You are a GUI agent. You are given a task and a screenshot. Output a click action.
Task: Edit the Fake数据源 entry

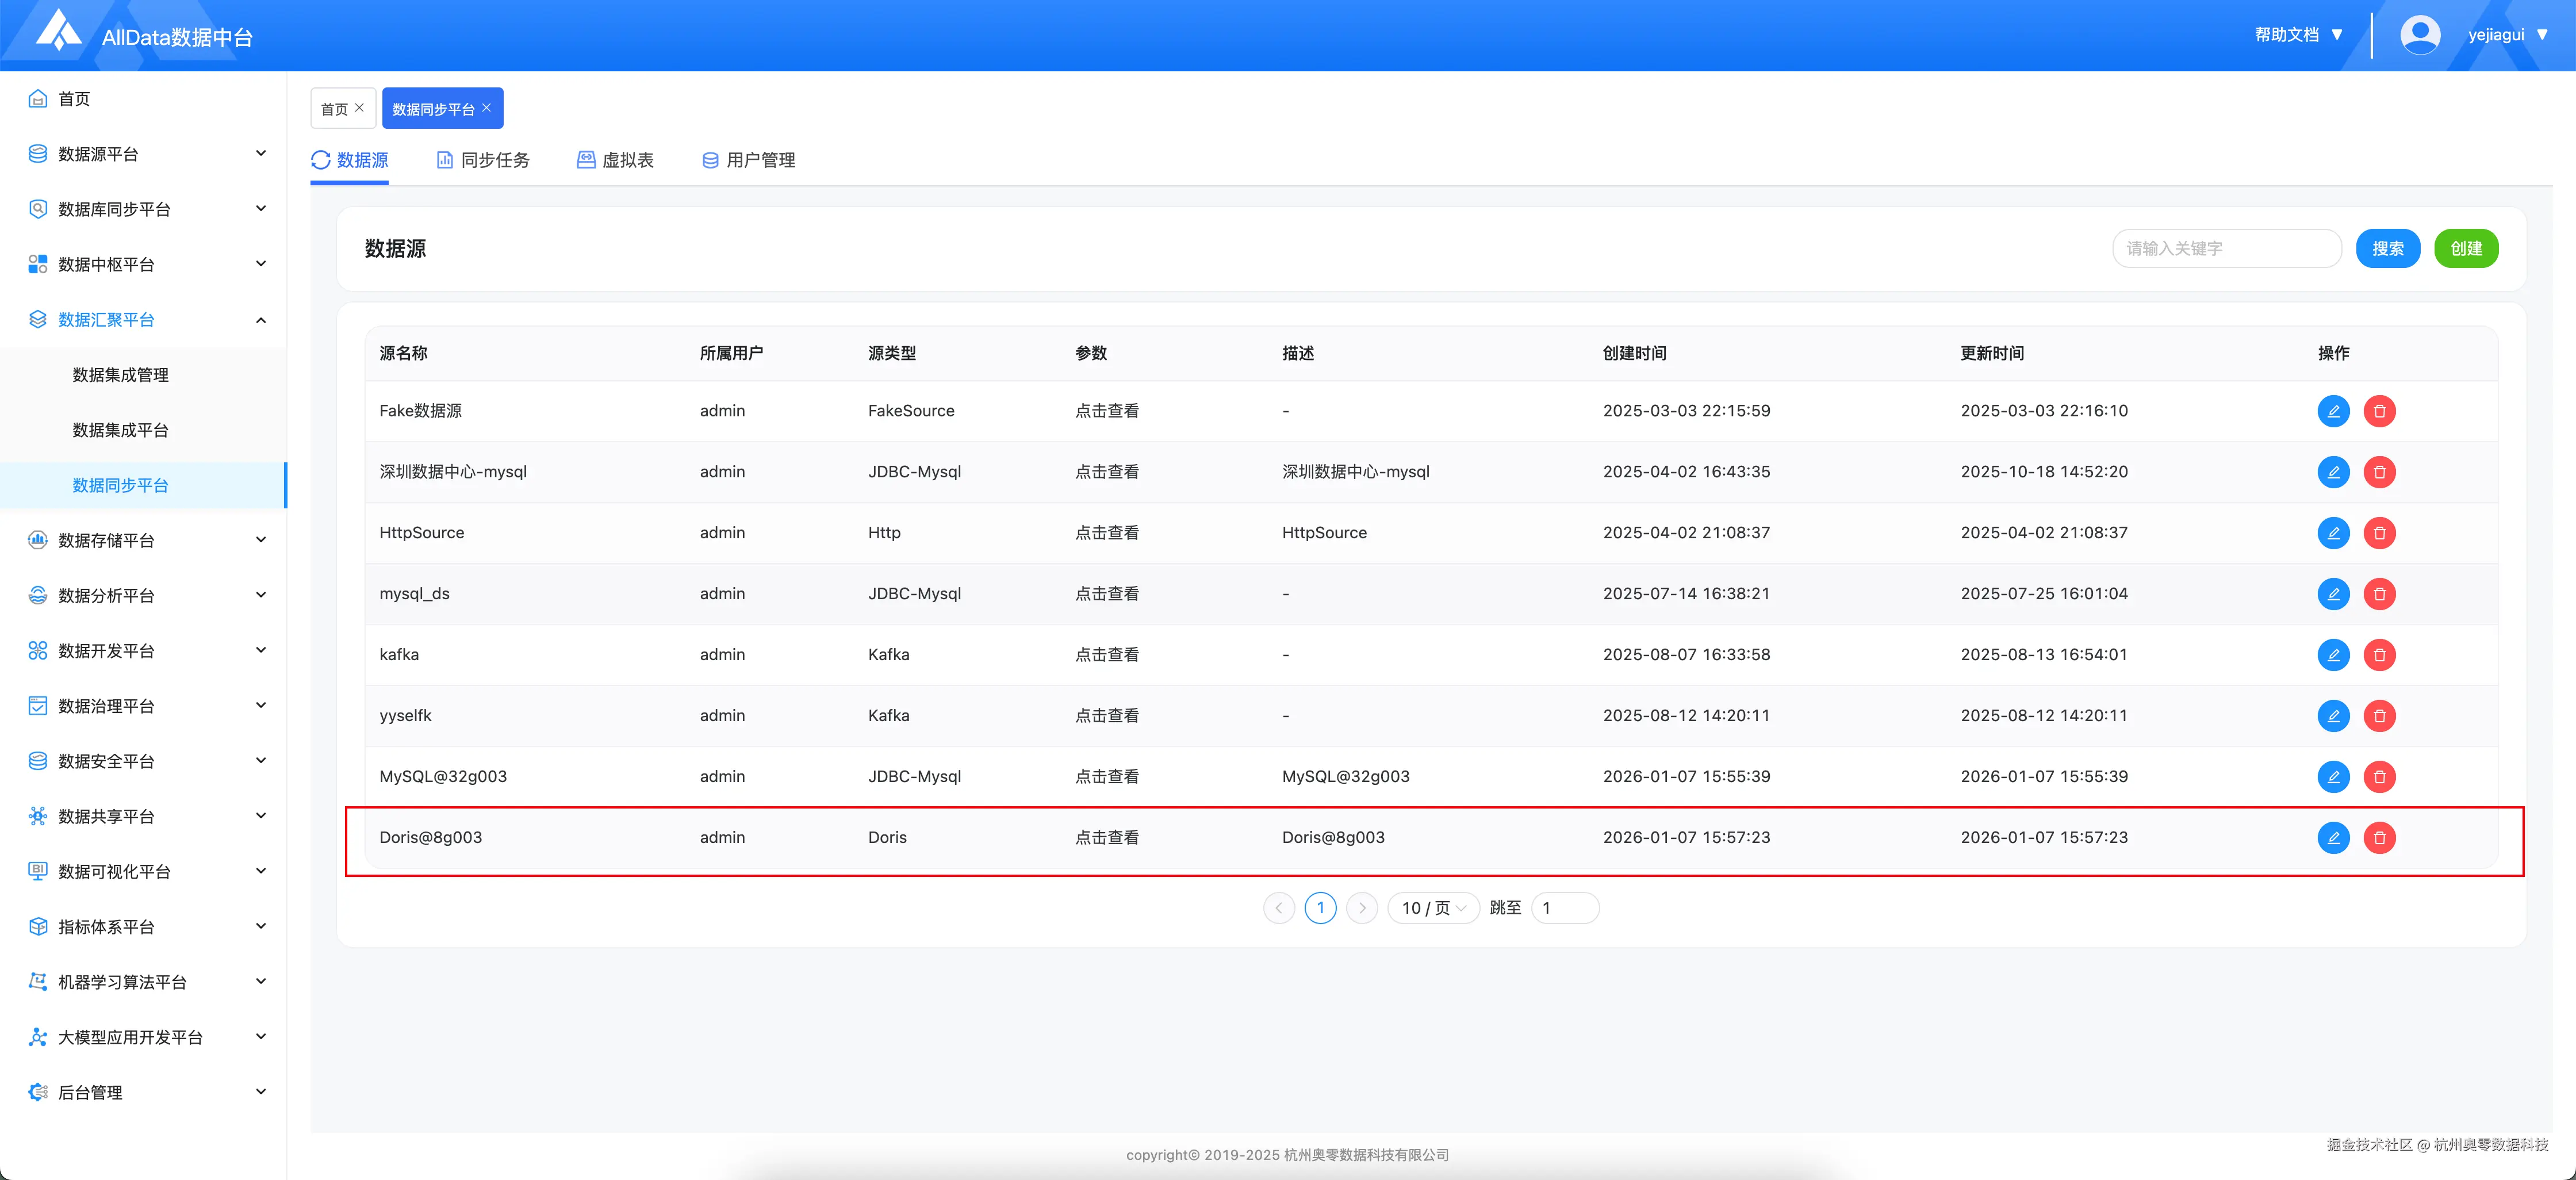(x=2334, y=411)
